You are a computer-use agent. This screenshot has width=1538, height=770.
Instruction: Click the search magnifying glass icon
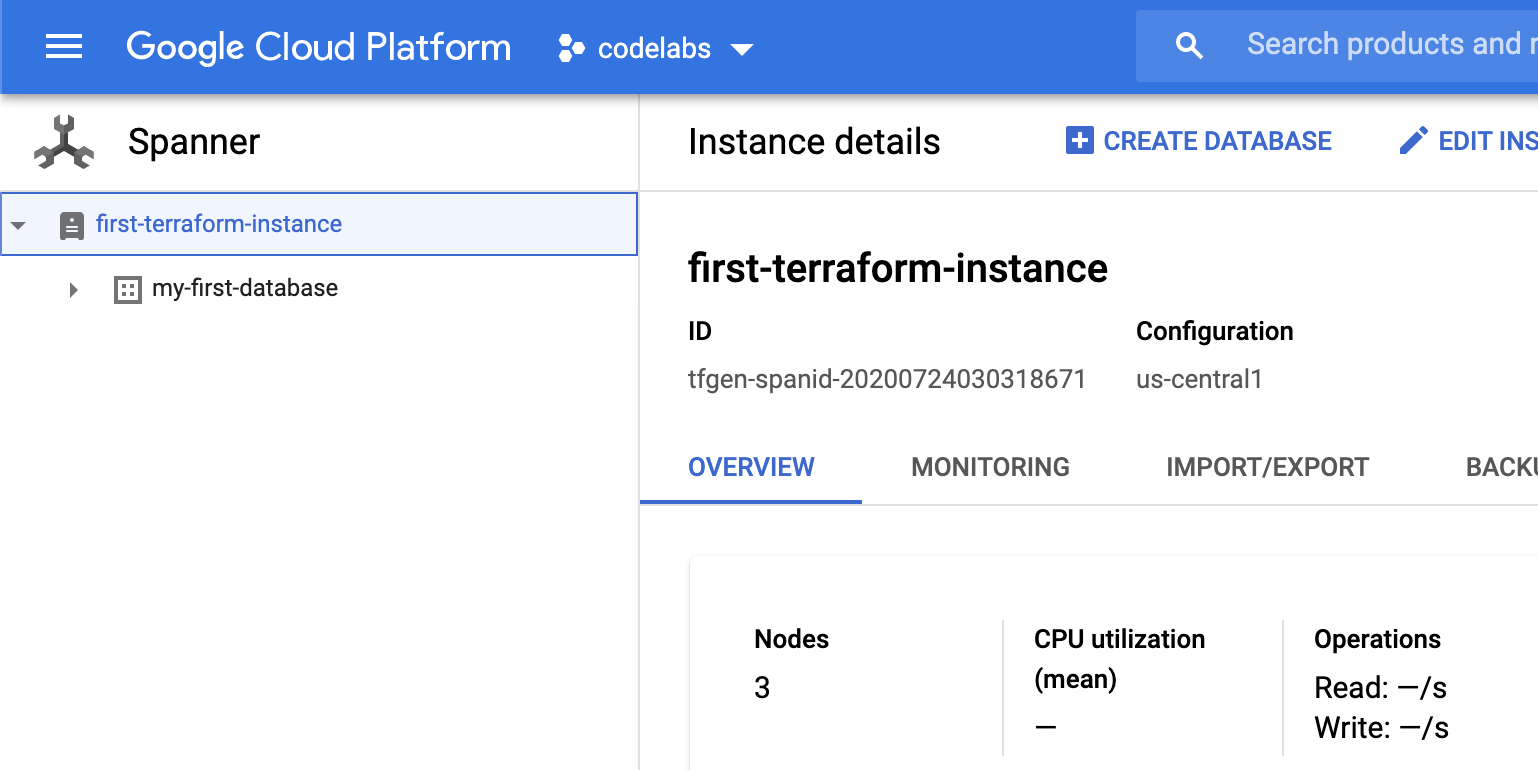[x=1189, y=46]
